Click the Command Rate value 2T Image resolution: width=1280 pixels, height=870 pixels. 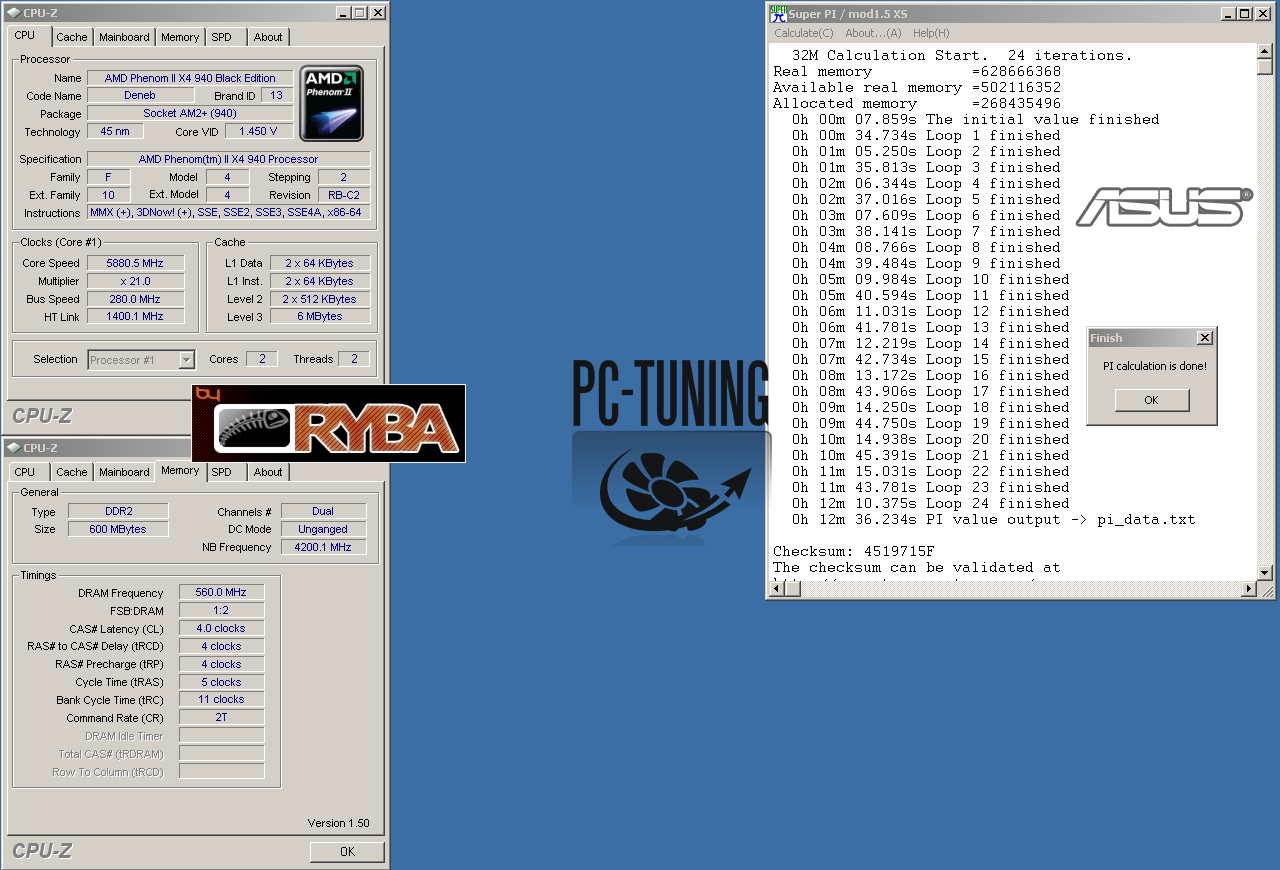coord(221,717)
